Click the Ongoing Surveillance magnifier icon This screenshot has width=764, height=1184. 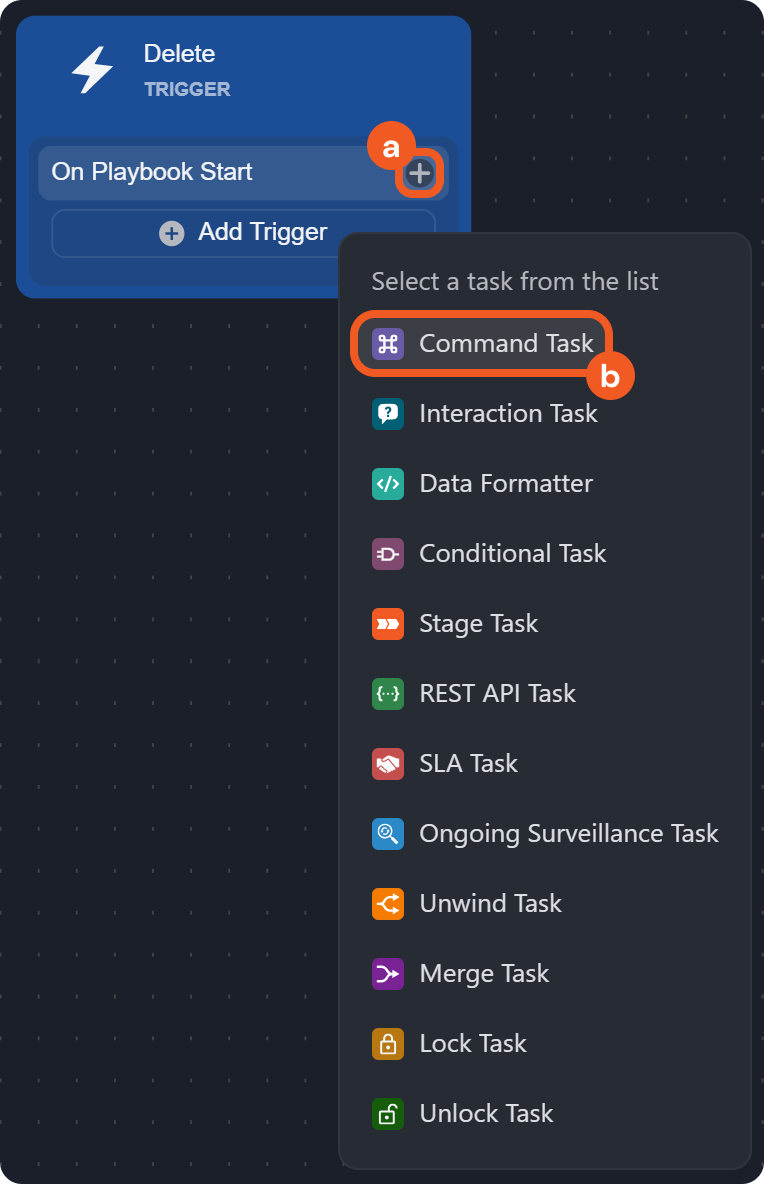click(x=387, y=834)
